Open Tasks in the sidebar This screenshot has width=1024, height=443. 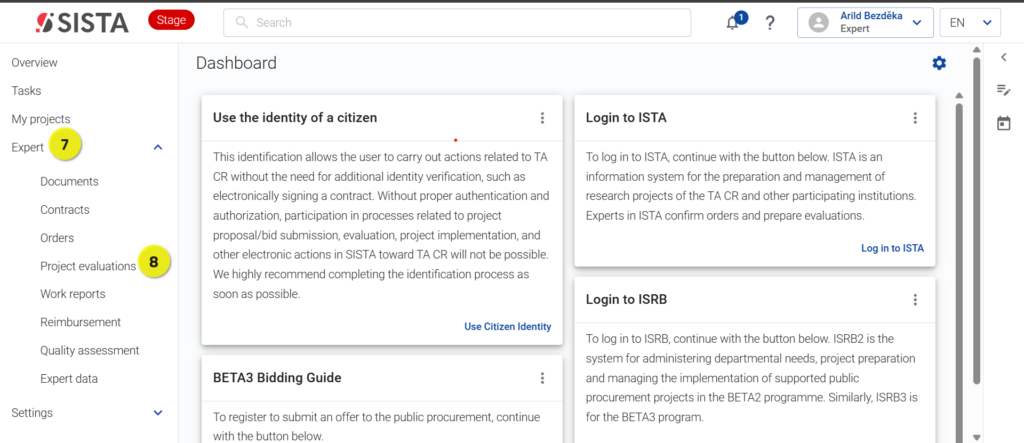(26, 91)
